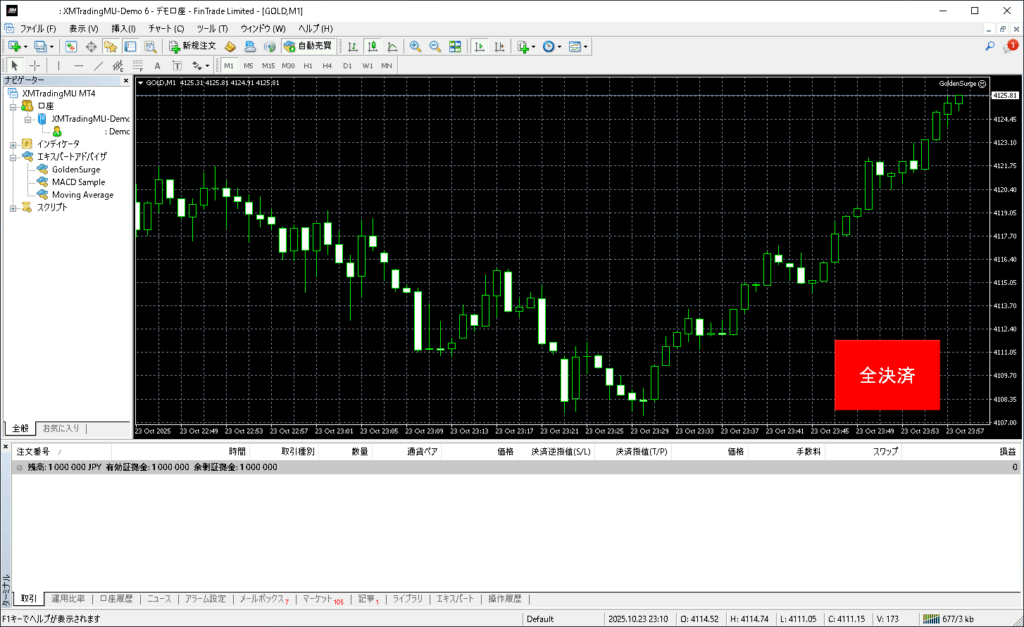
Task: Select the crosshair cursor tool
Action: point(33,66)
